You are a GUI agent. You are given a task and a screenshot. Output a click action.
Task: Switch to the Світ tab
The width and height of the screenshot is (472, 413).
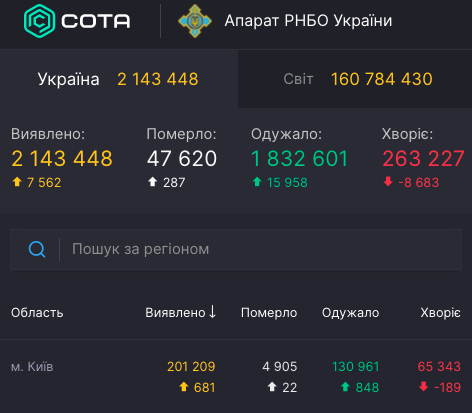tap(355, 79)
